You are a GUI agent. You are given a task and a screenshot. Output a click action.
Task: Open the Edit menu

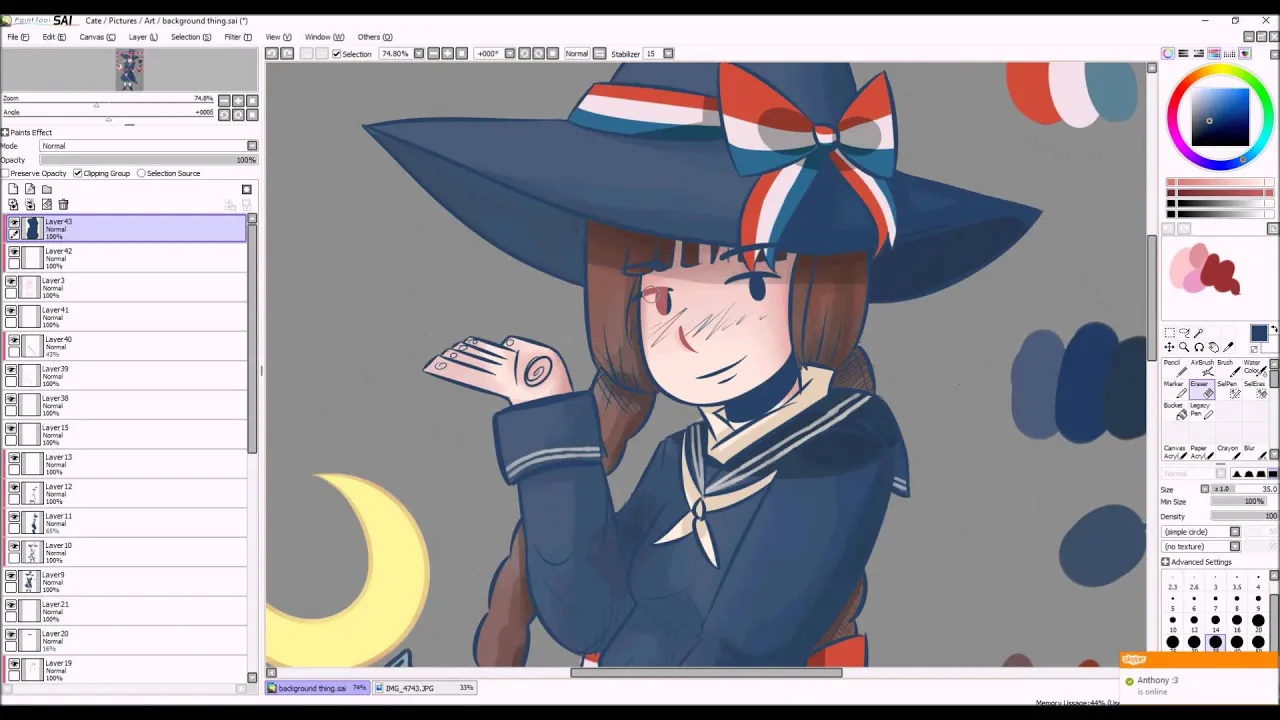(54, 37)
